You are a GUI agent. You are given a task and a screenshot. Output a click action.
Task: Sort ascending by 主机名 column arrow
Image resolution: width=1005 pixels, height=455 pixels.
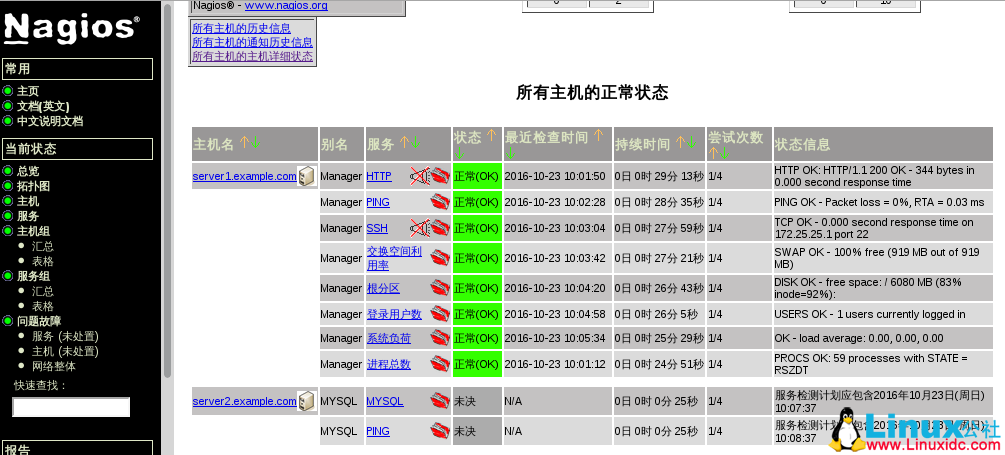243,143
